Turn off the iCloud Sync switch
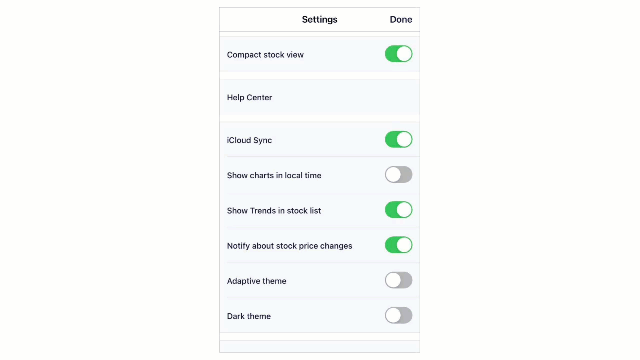Screen dimensions: 640x360 (398, 140)
